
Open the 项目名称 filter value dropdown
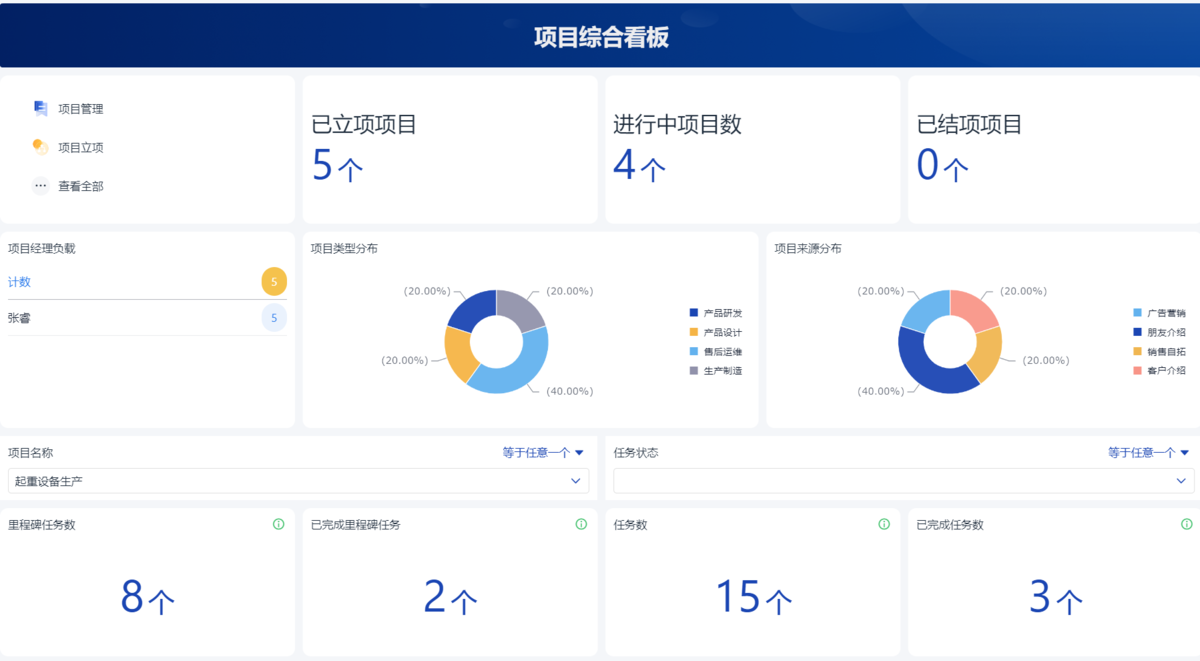point(295,480)
